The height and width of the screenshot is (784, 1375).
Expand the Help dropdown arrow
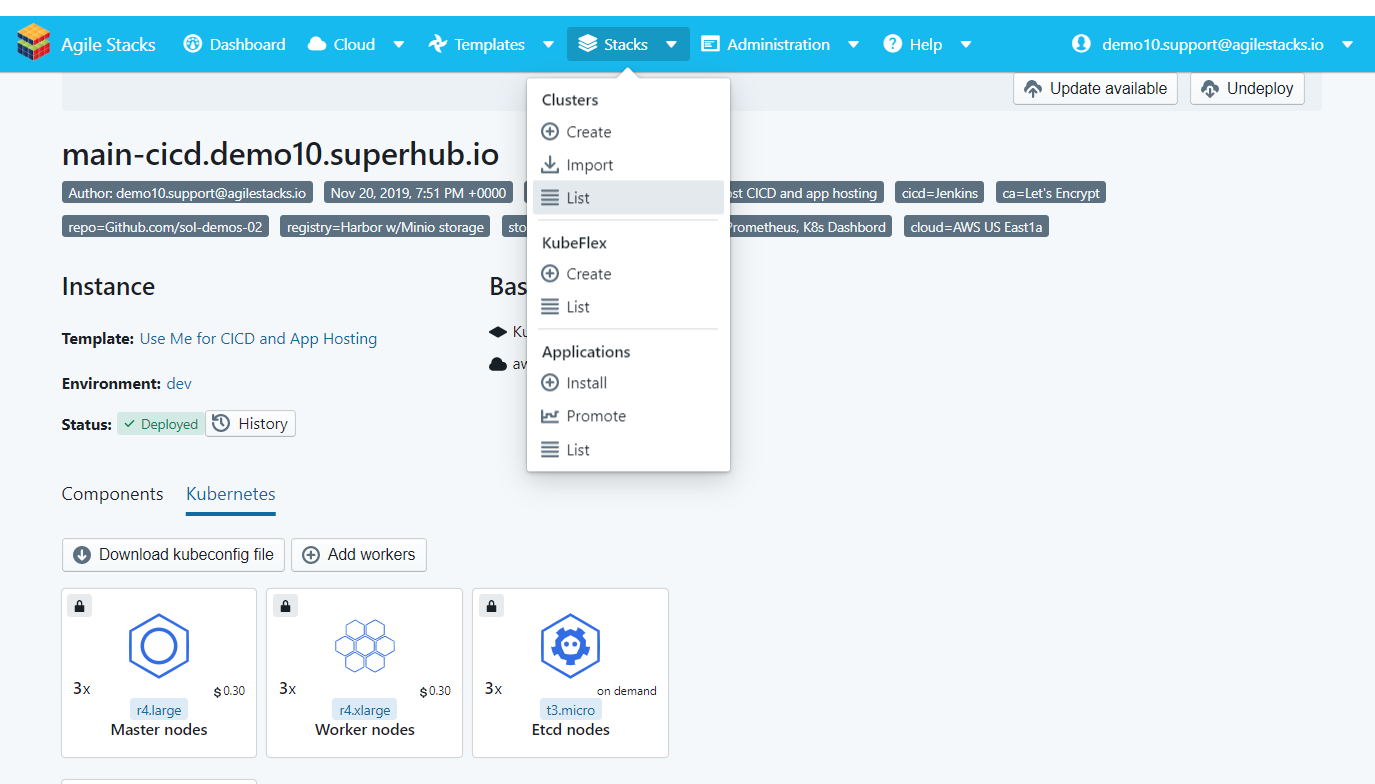[x=966, y=44]
